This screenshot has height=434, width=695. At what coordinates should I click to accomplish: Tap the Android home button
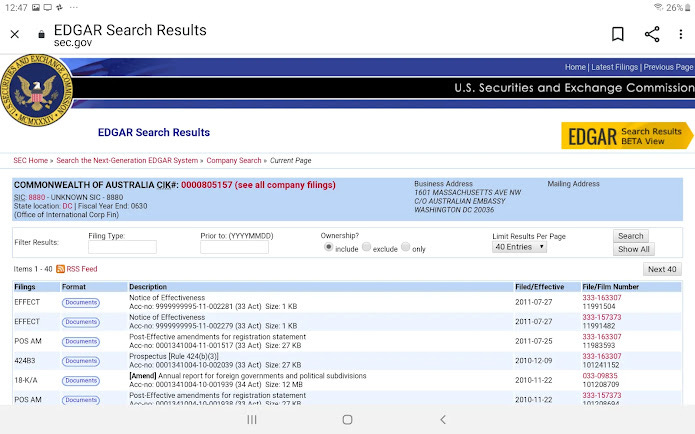[348, 419]
